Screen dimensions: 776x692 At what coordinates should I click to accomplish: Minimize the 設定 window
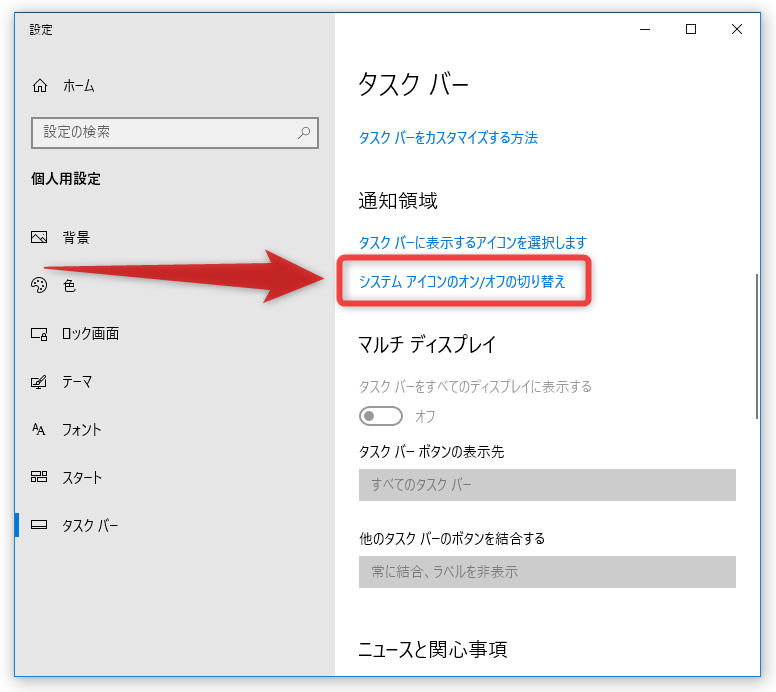[645, 30]
